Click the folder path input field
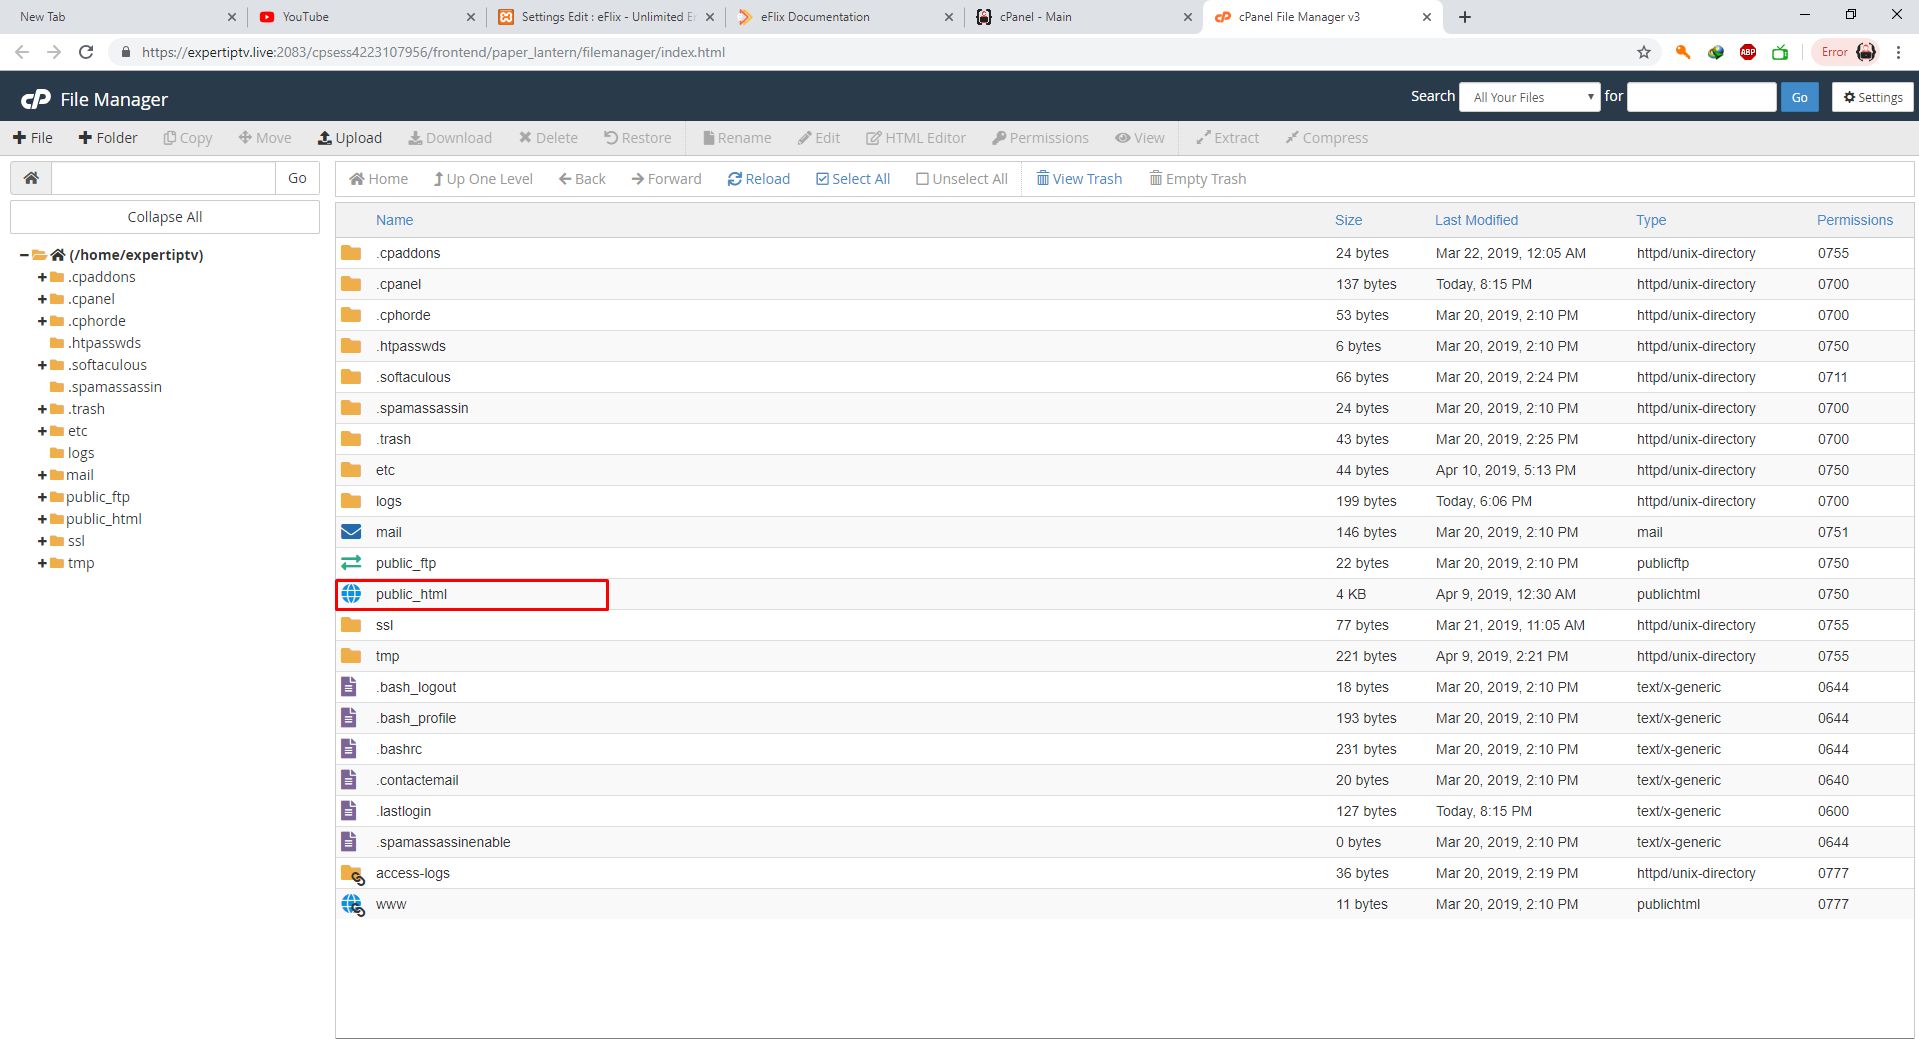 163,178
